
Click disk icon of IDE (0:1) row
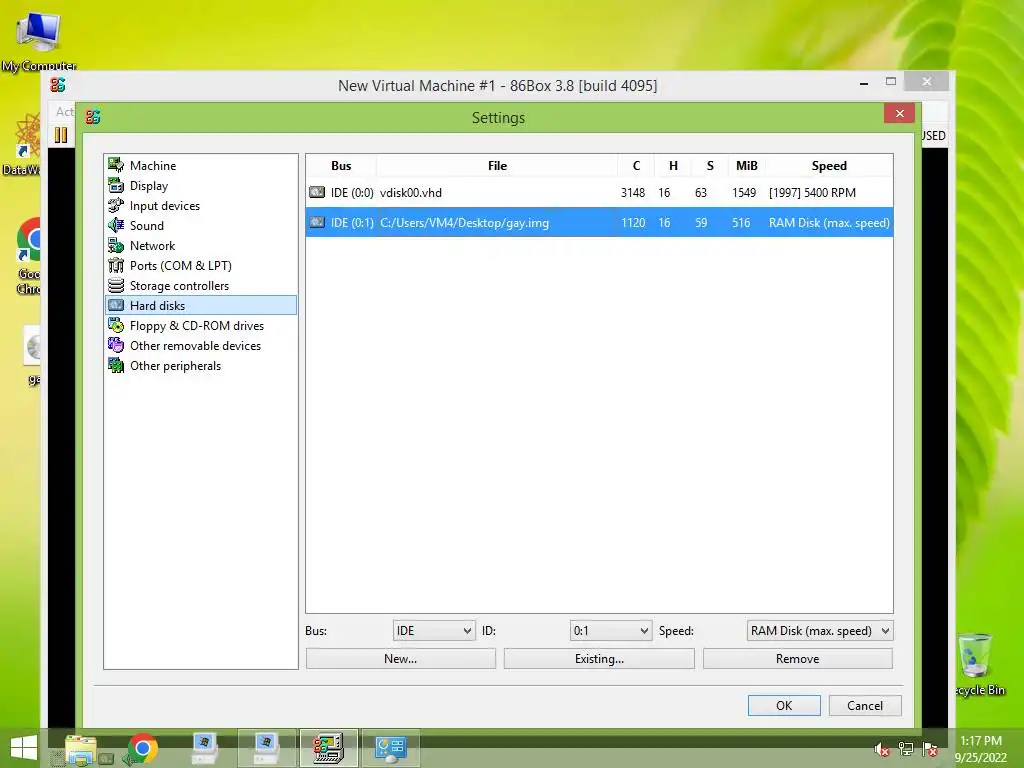pyautogui.click(x=317, y=223)
